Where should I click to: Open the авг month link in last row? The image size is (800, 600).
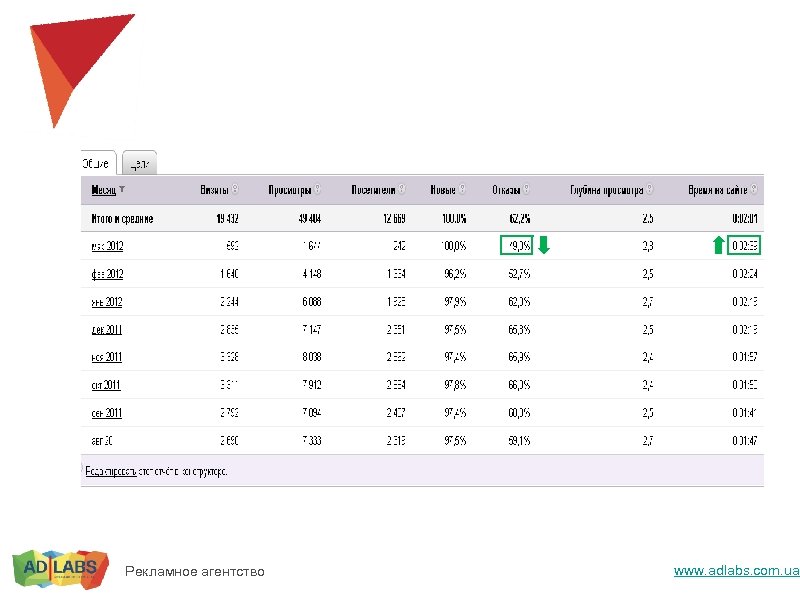click(102, 440)
